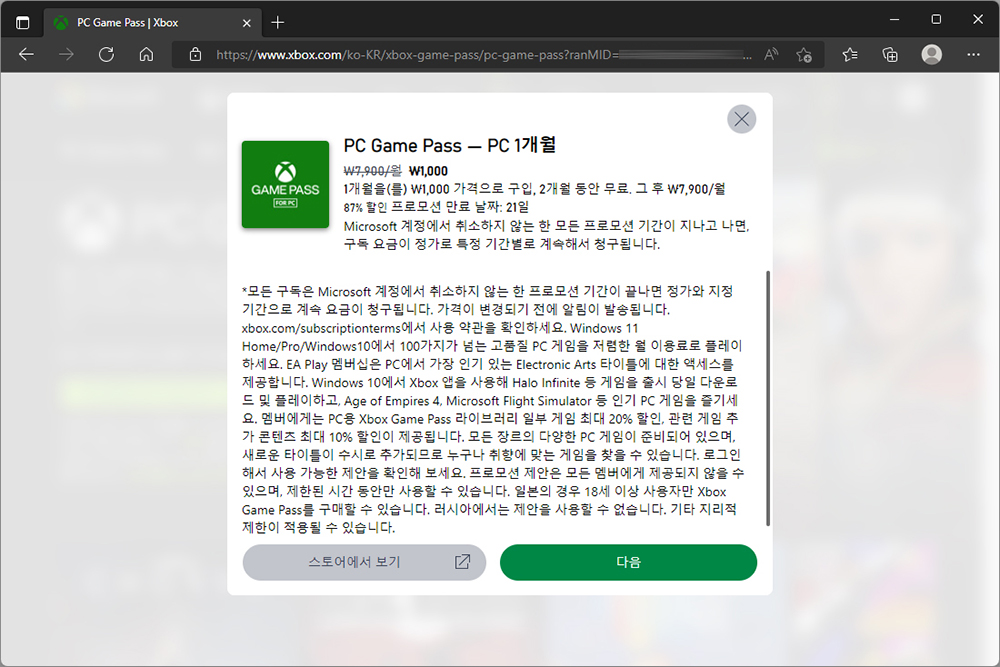Viewport: 1000px width, 667px height.
Task: Click the discounted price ₩1,000
Action: (x=428, y=171)
